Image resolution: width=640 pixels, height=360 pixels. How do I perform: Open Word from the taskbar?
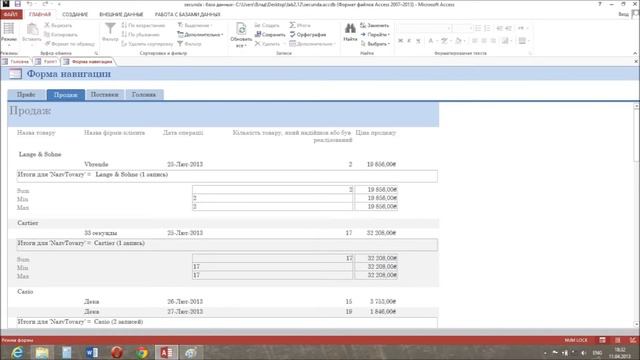pyautogui.click(x=92, y=353)
